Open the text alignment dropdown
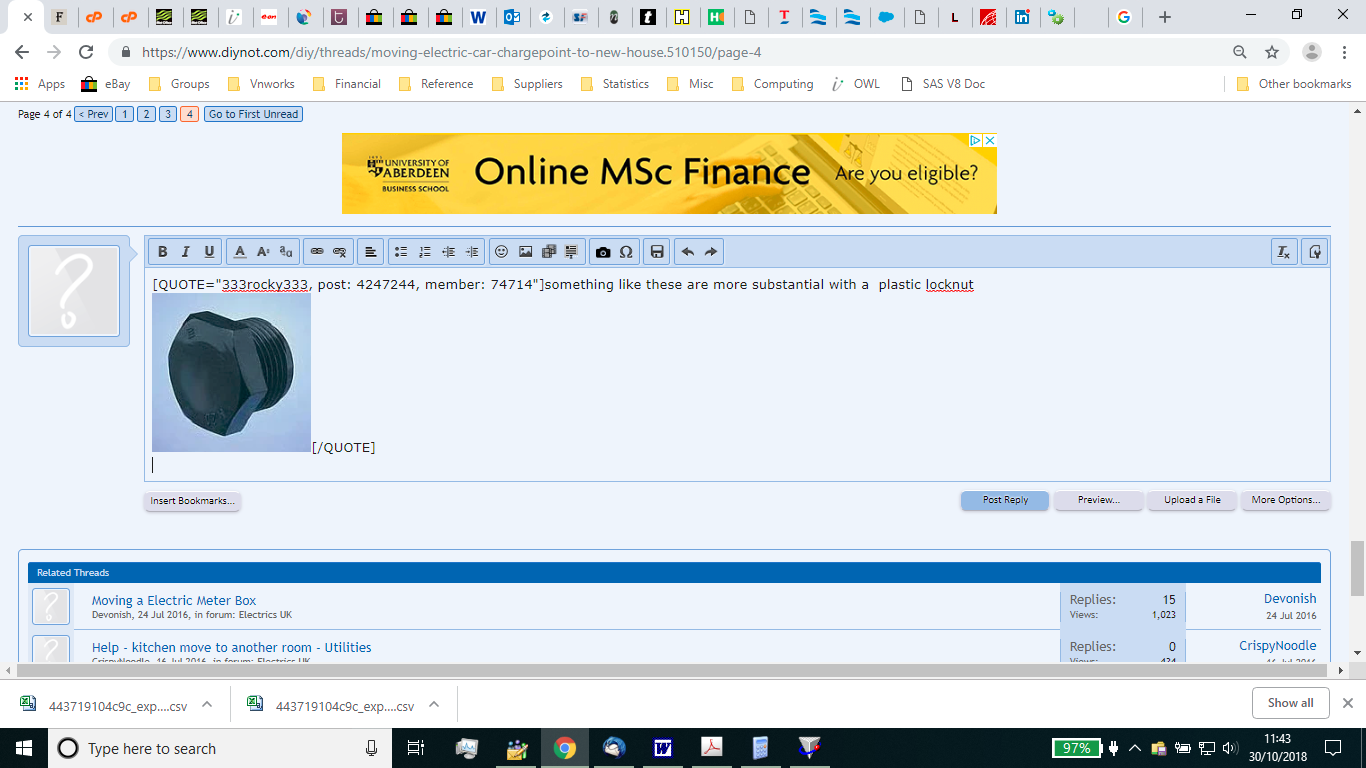This screenshot has height=768, width=1366. [370, 252]
